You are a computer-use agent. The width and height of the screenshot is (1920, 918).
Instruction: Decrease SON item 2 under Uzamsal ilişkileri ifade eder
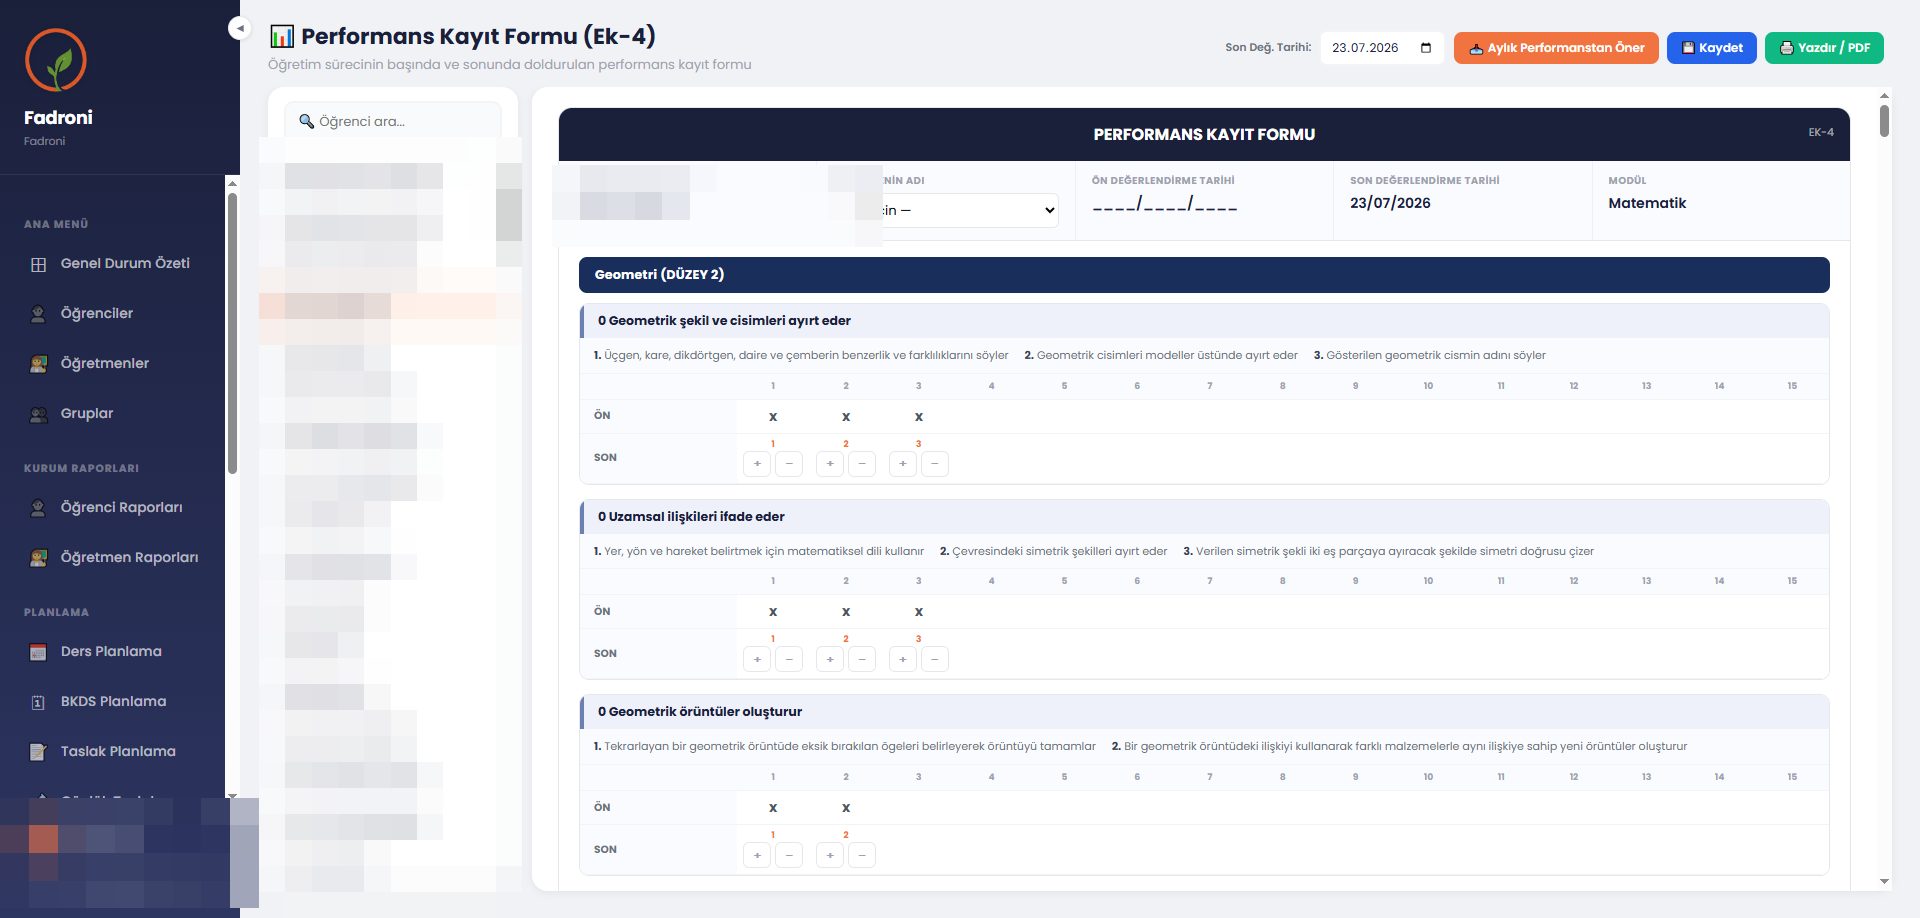point(862,659)
